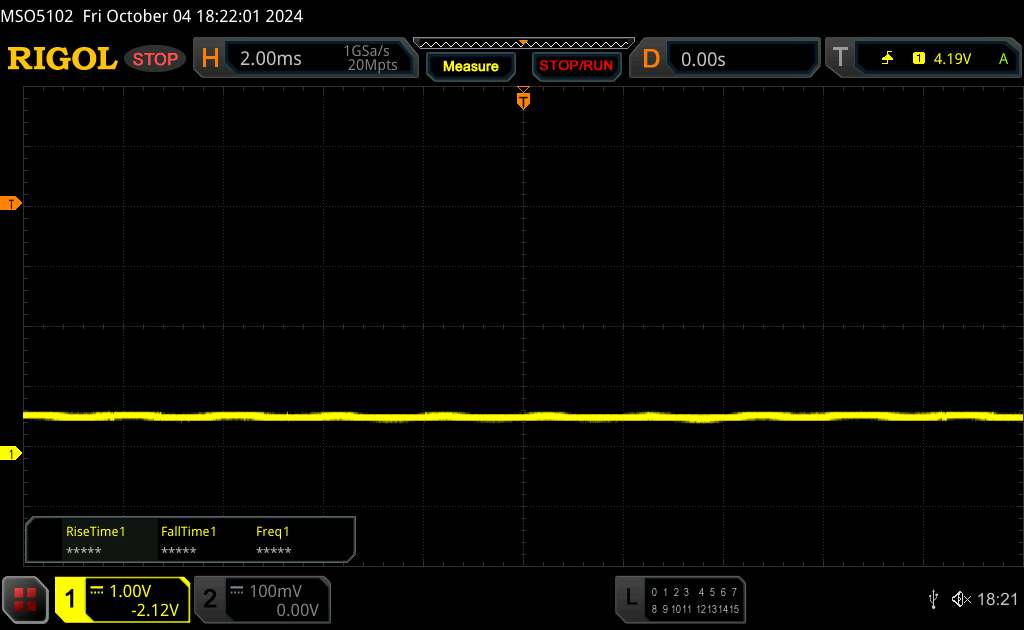
Task: Click the USB status icon
Action: point(933,599)
